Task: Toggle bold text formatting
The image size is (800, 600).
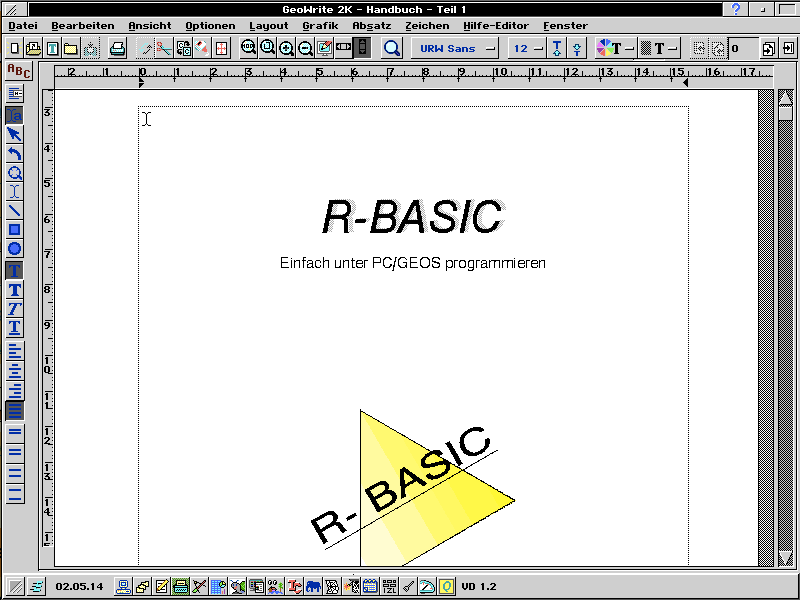Action: pos(15,290)
